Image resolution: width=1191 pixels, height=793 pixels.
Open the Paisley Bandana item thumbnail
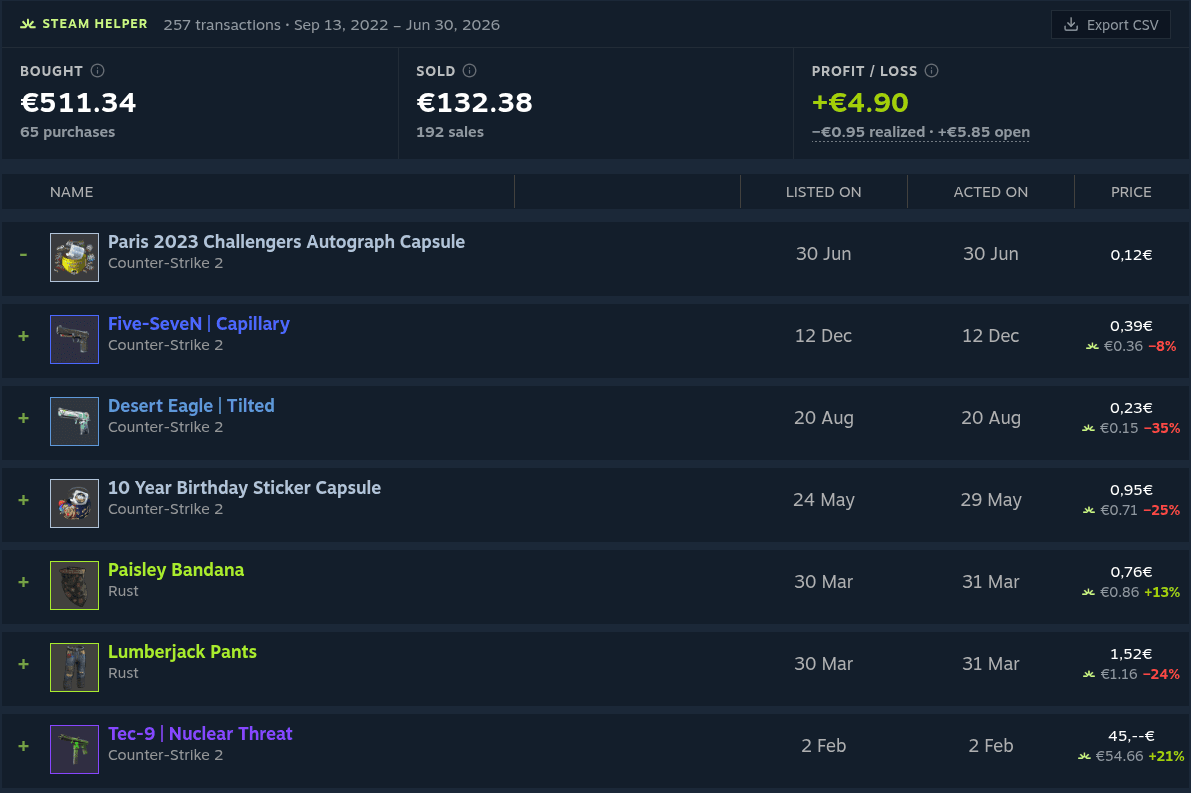pos(74,586)
